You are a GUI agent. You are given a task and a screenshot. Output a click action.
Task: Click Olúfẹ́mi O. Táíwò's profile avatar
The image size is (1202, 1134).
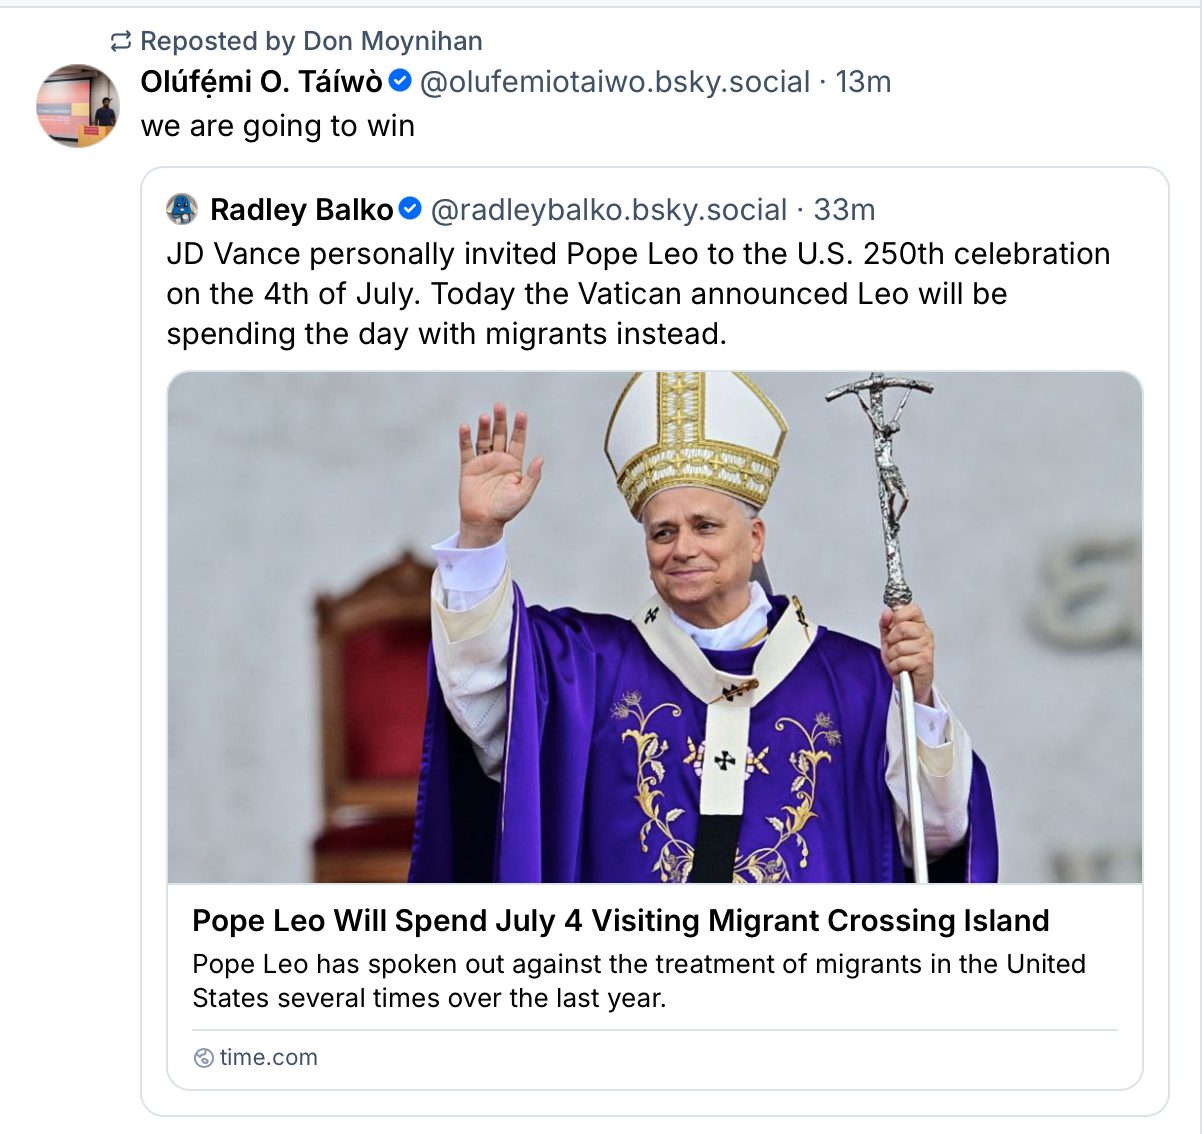coord(78,106)
